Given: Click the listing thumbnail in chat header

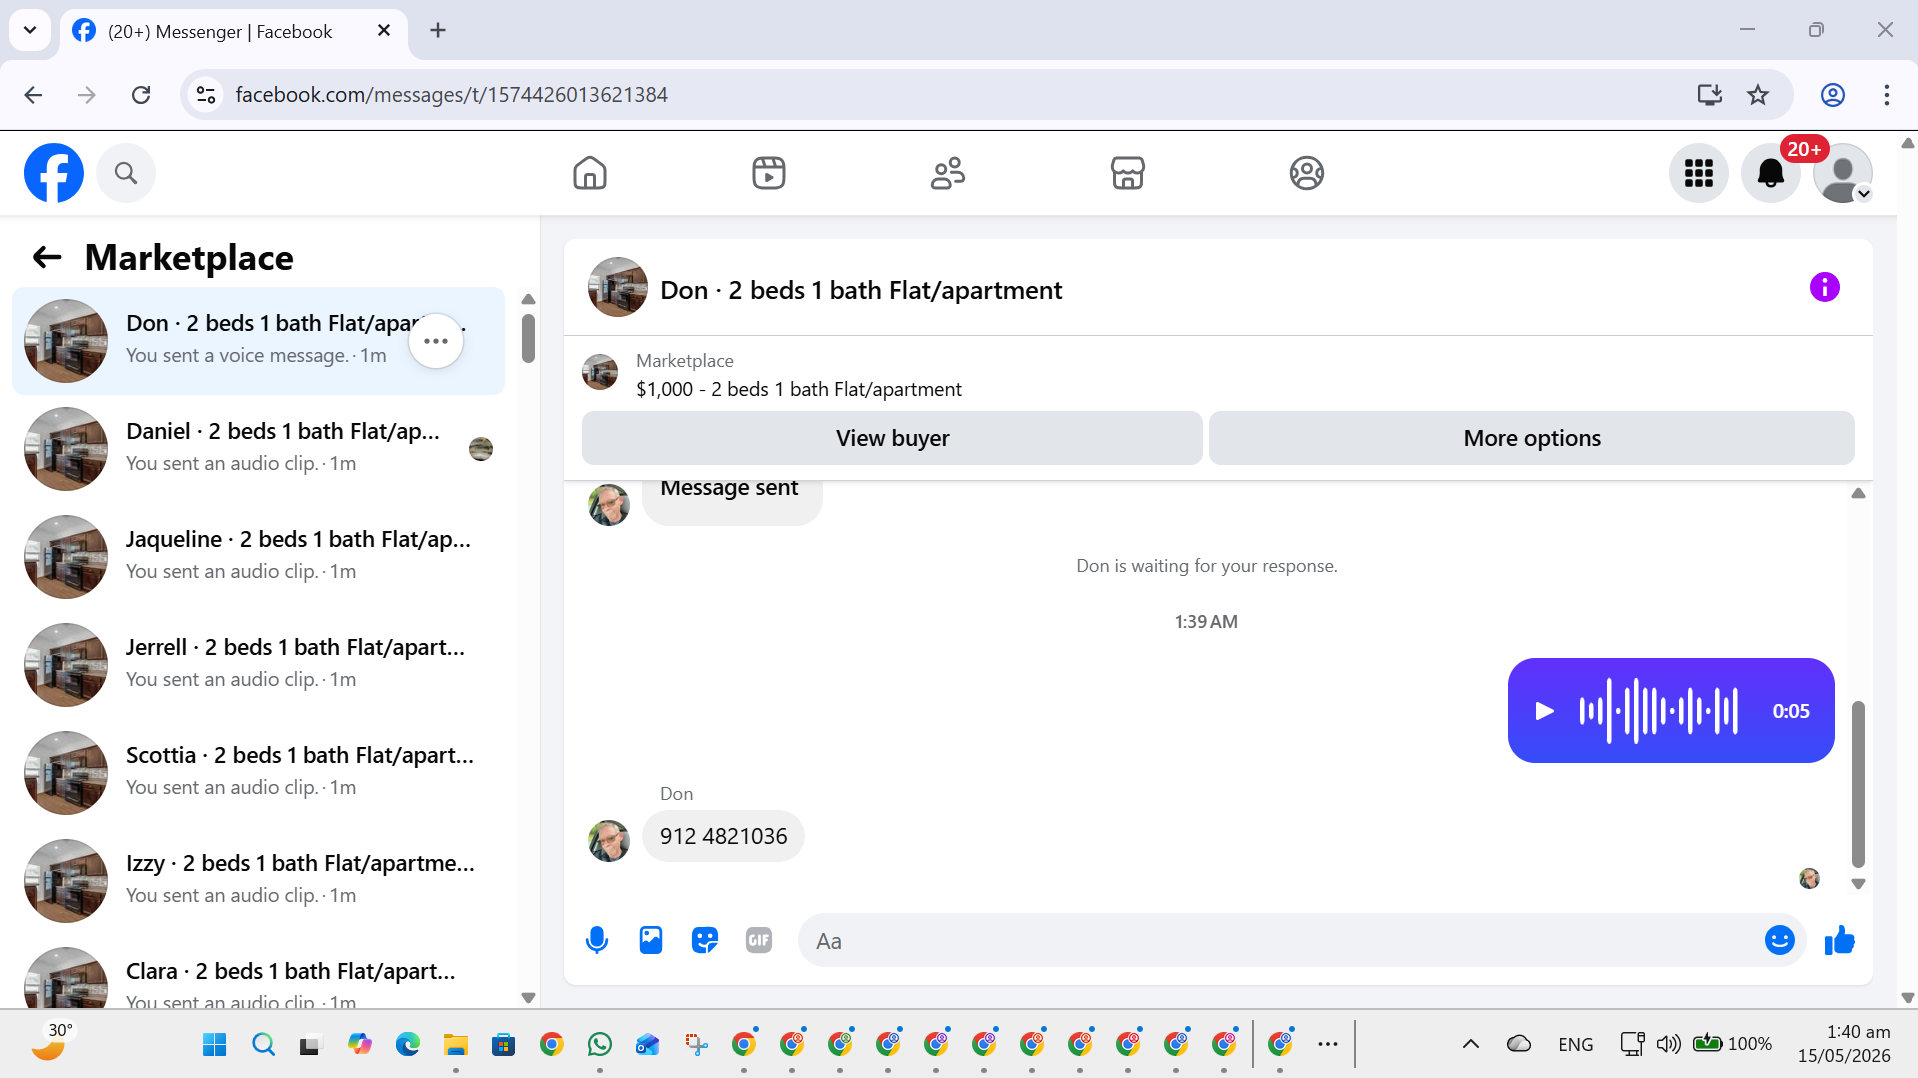Looking at the screenshot, I should 618,287.
